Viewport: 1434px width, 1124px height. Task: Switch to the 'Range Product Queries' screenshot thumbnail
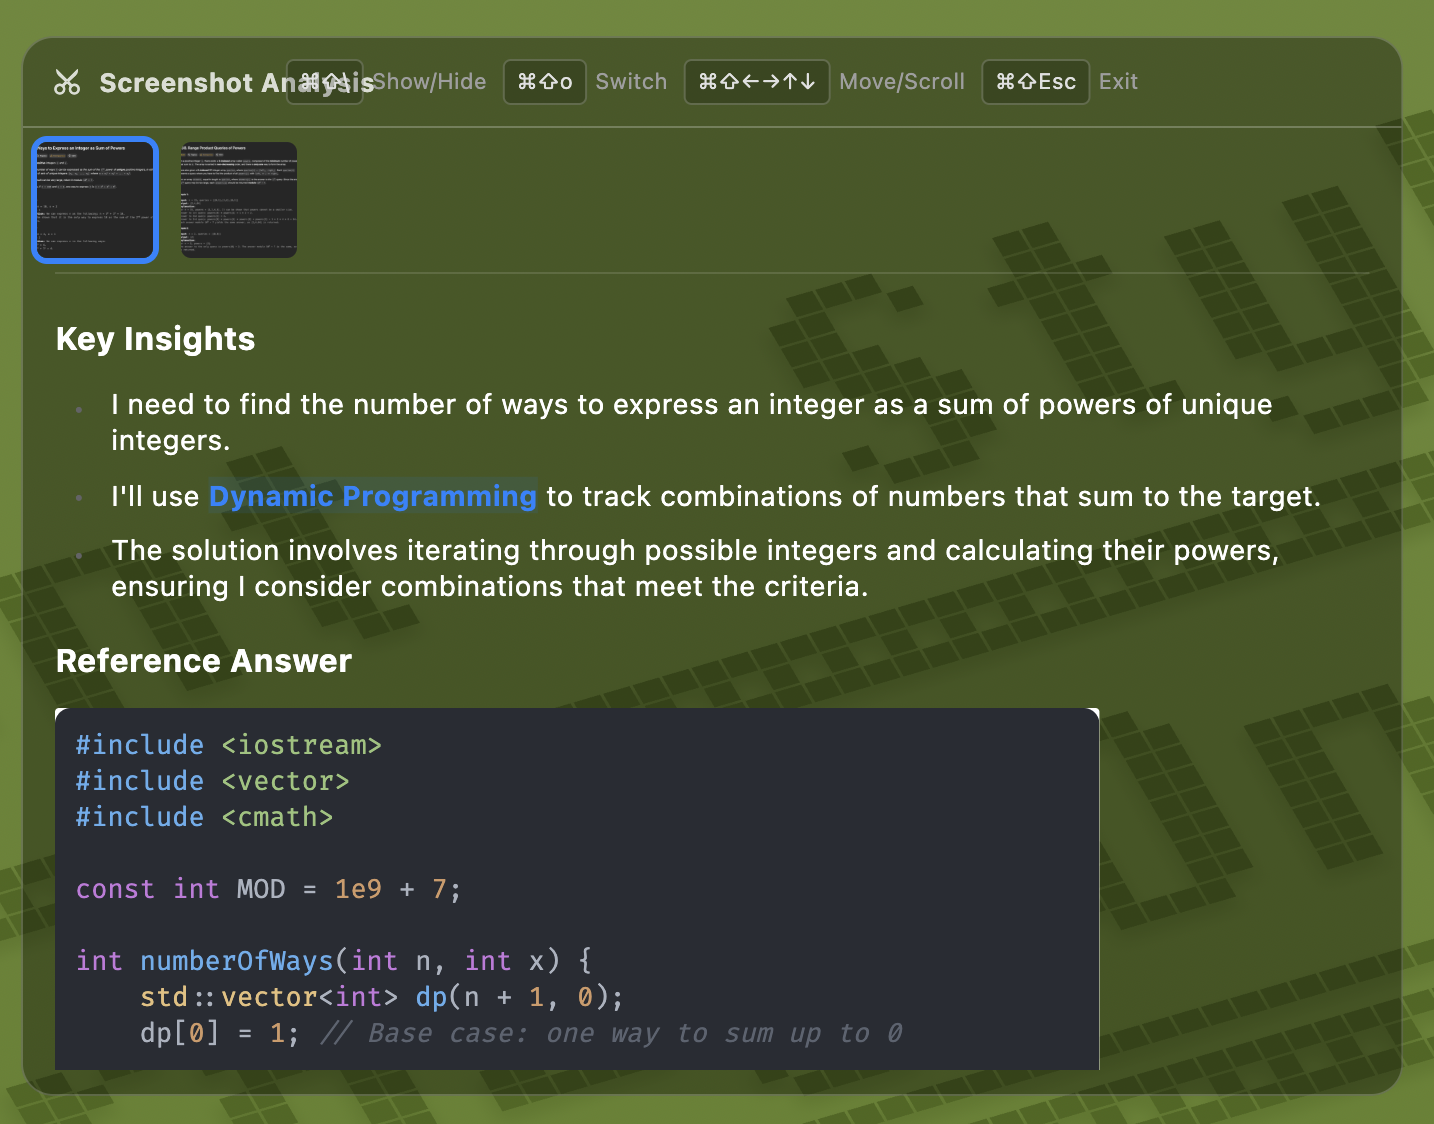(238, 199)
